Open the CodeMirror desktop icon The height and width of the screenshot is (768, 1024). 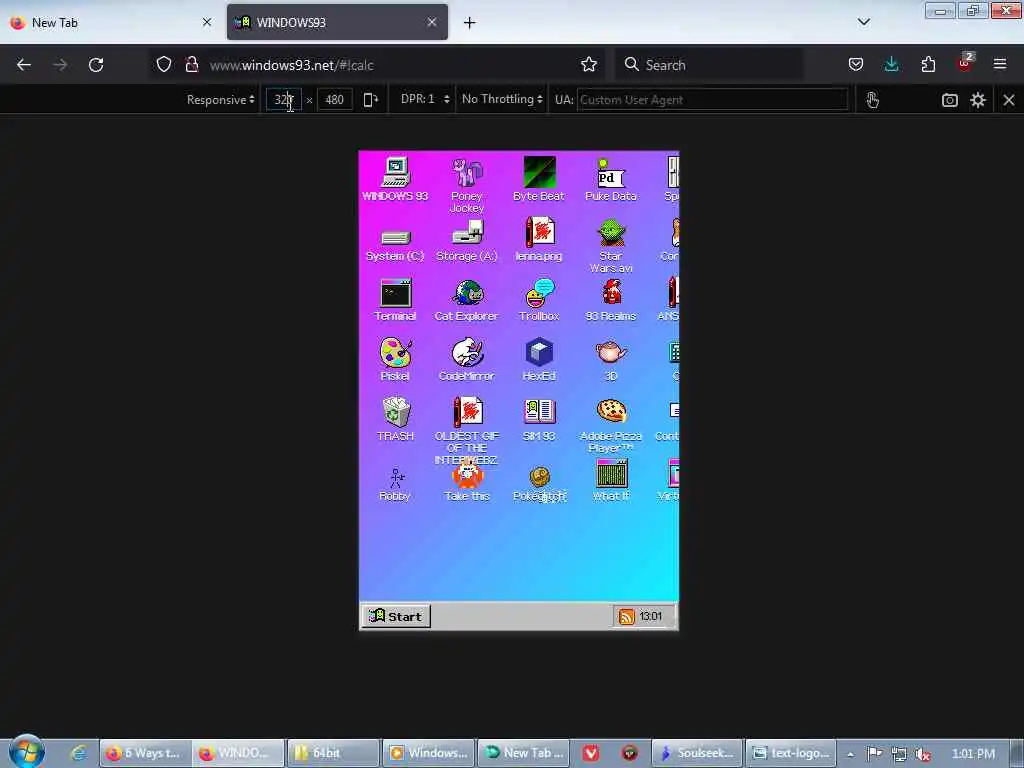pyautogui.click(x=466, y=359)
